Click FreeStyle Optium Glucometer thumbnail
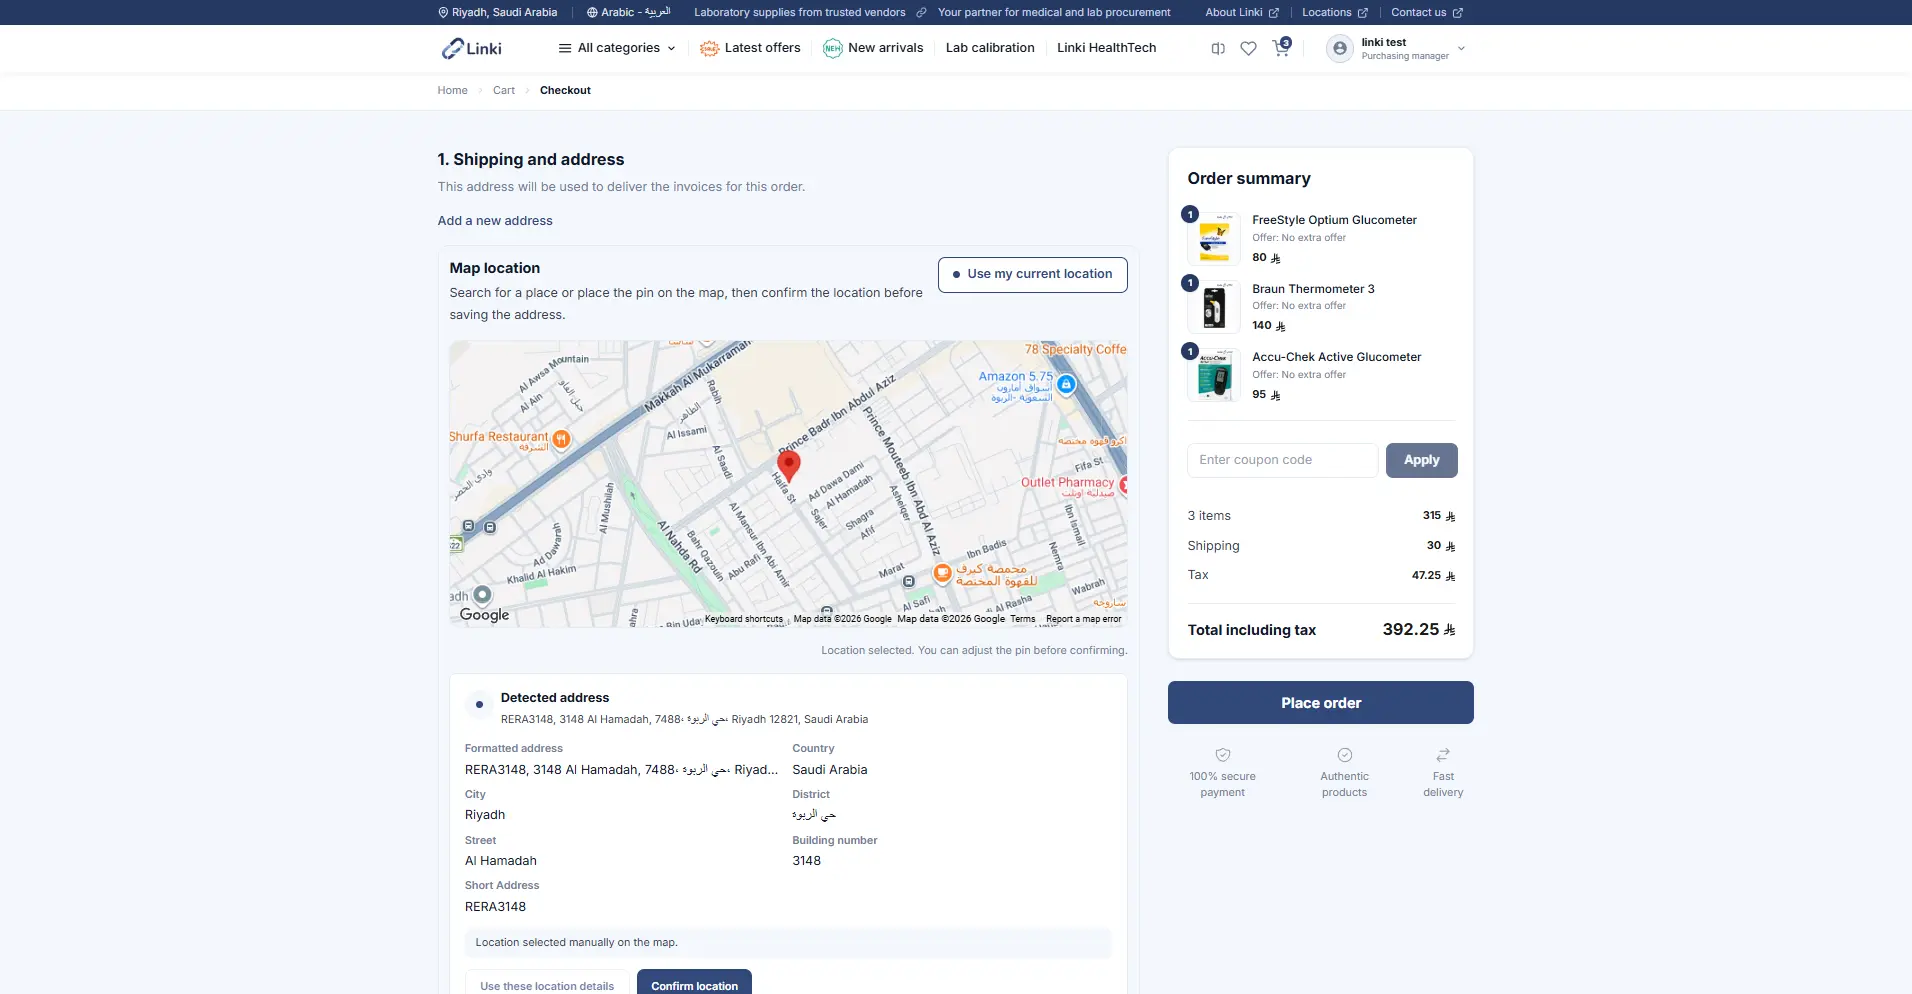 click(1214, 239)
